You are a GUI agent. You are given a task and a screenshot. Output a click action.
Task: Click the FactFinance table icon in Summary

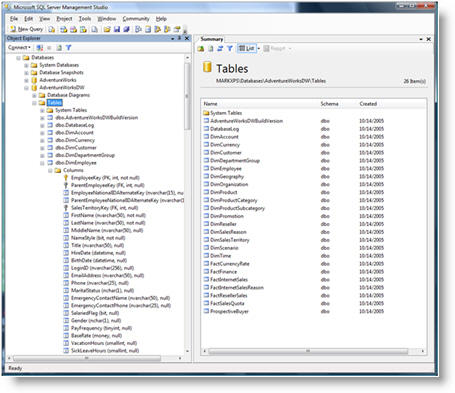point(206,272)
